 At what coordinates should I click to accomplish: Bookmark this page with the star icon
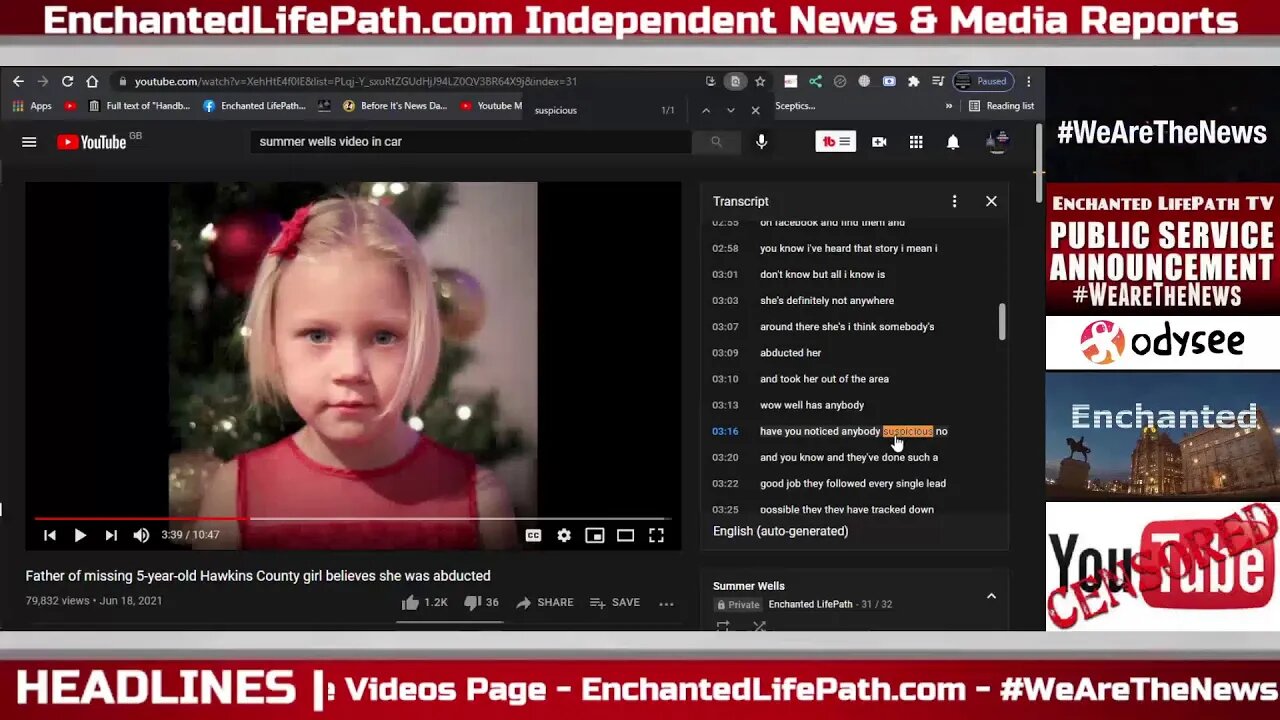pyautogui.click(x=760, y=81)
